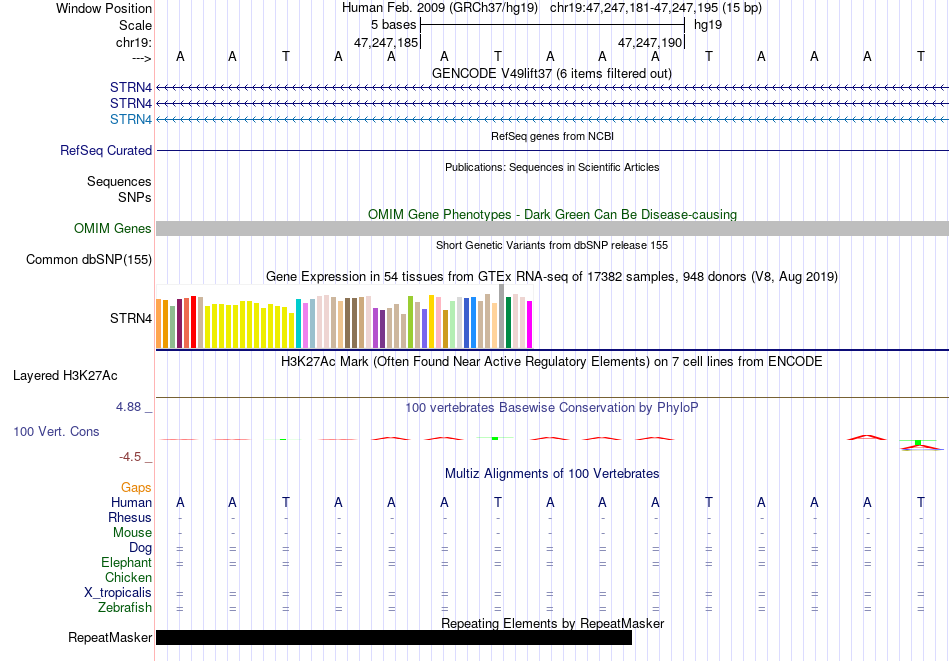Click the Layered H3K27Ac track label
Screen dimensions: 950x661
(x=65, y=376)
